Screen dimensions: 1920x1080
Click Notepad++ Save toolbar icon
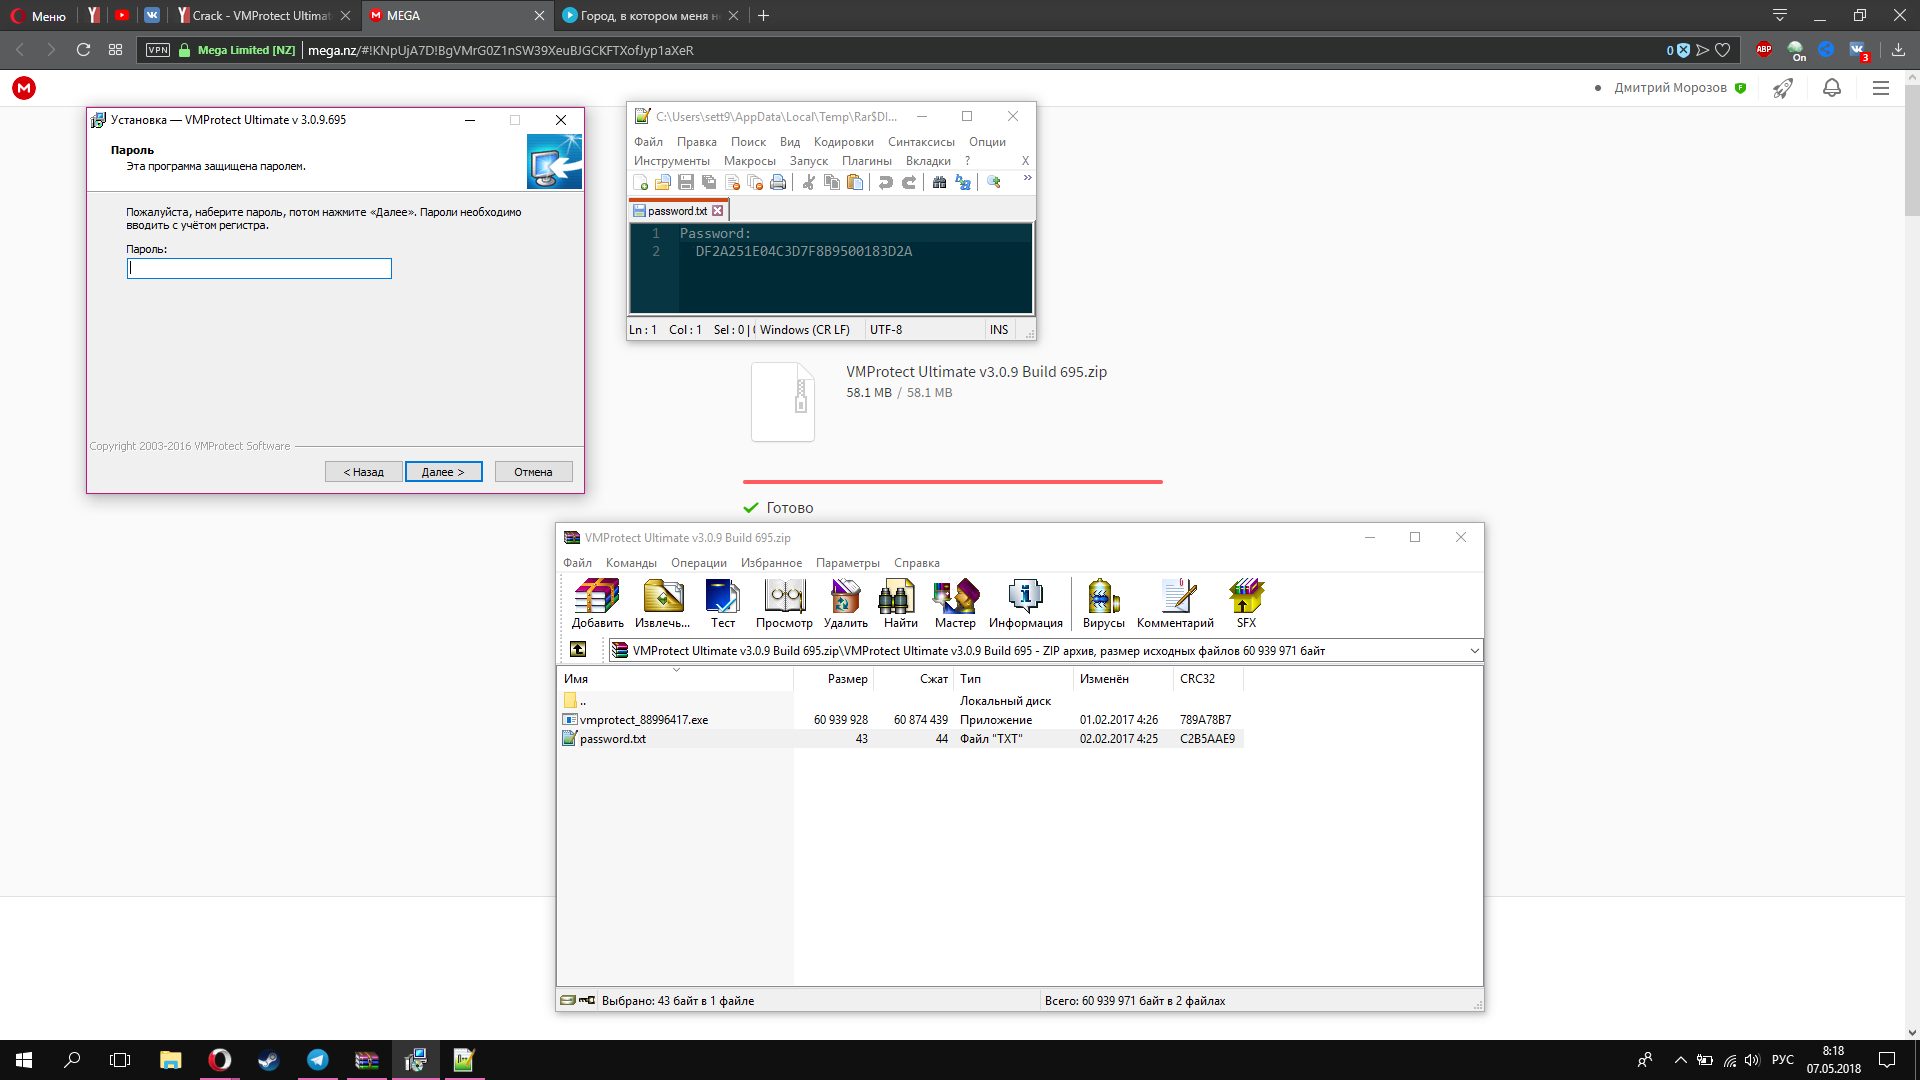coord(686,182)
